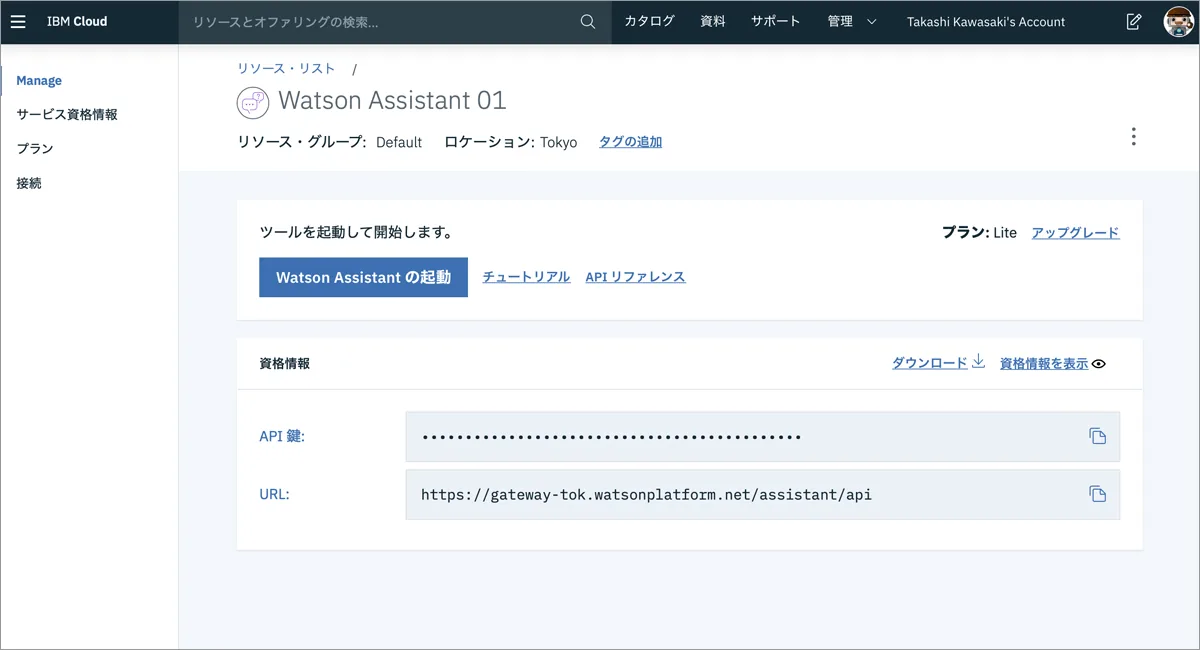
Task: Click the search magnifier icon
Action: coord(588,21)
